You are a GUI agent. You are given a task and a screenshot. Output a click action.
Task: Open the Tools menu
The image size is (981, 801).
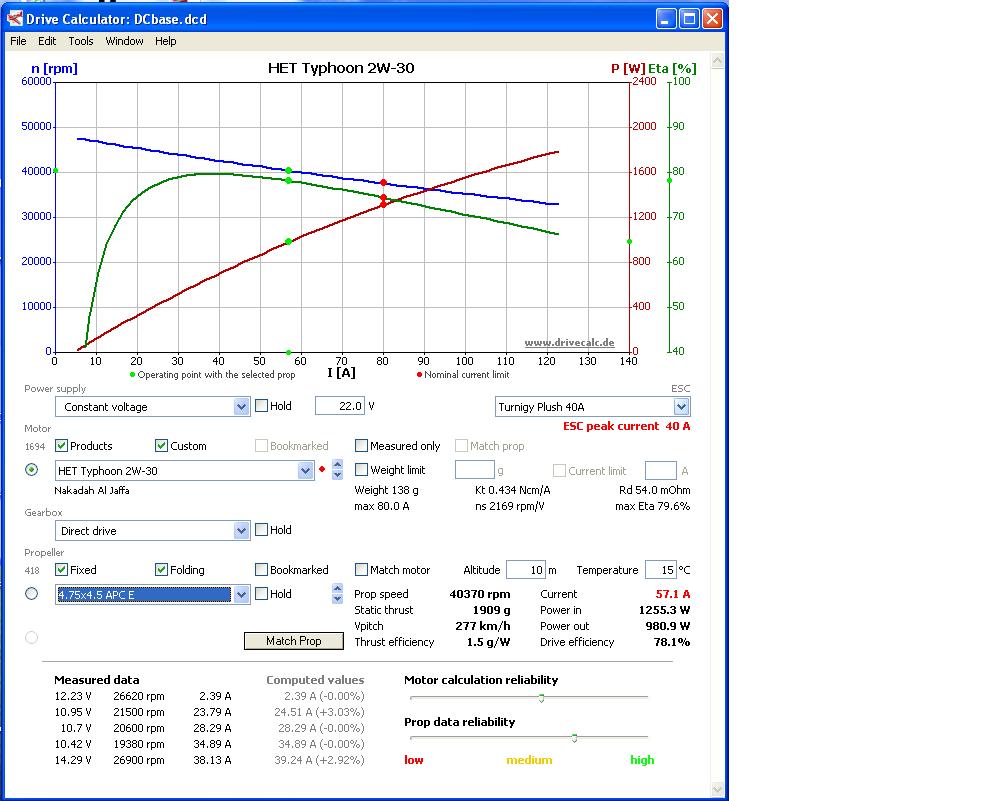click(81, 41)
